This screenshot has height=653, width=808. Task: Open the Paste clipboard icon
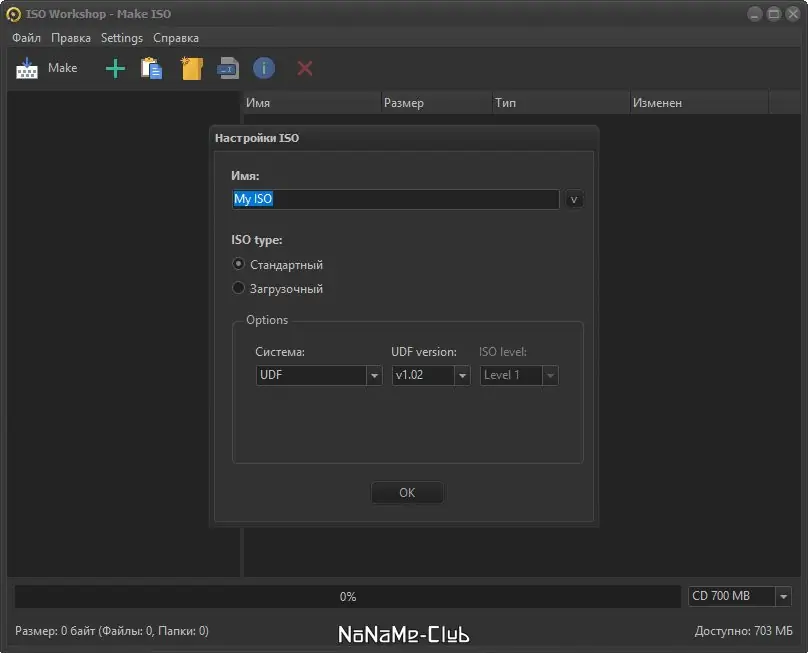[152, 67]
